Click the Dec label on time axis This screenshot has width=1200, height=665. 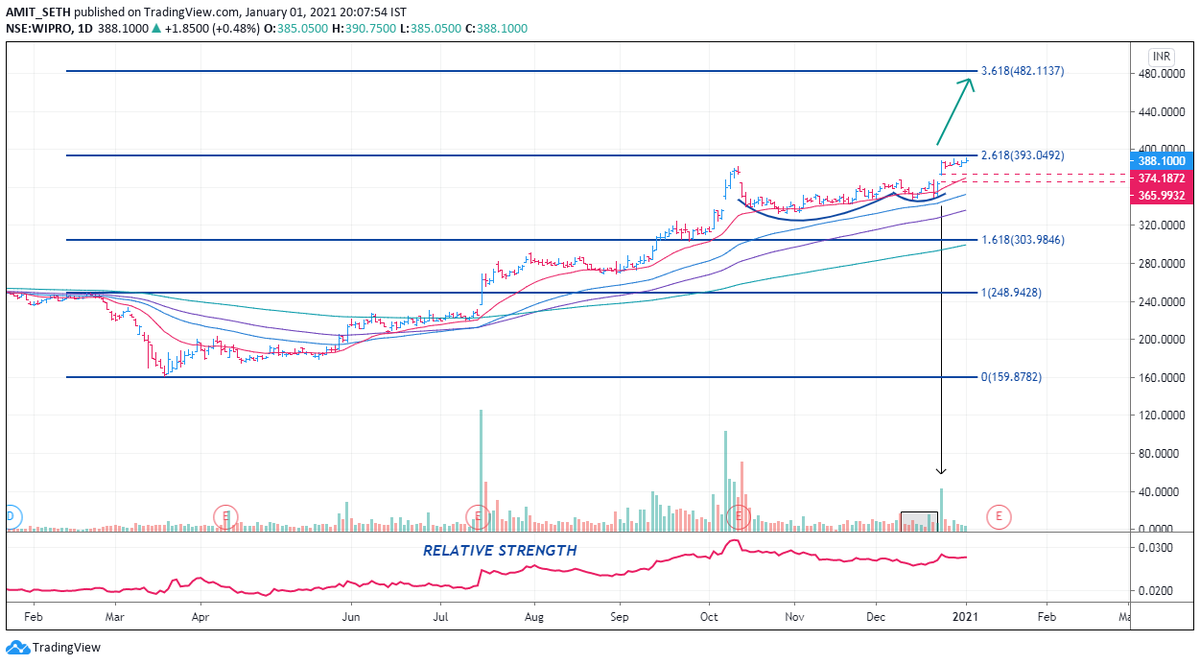click(x=876, y=619)
